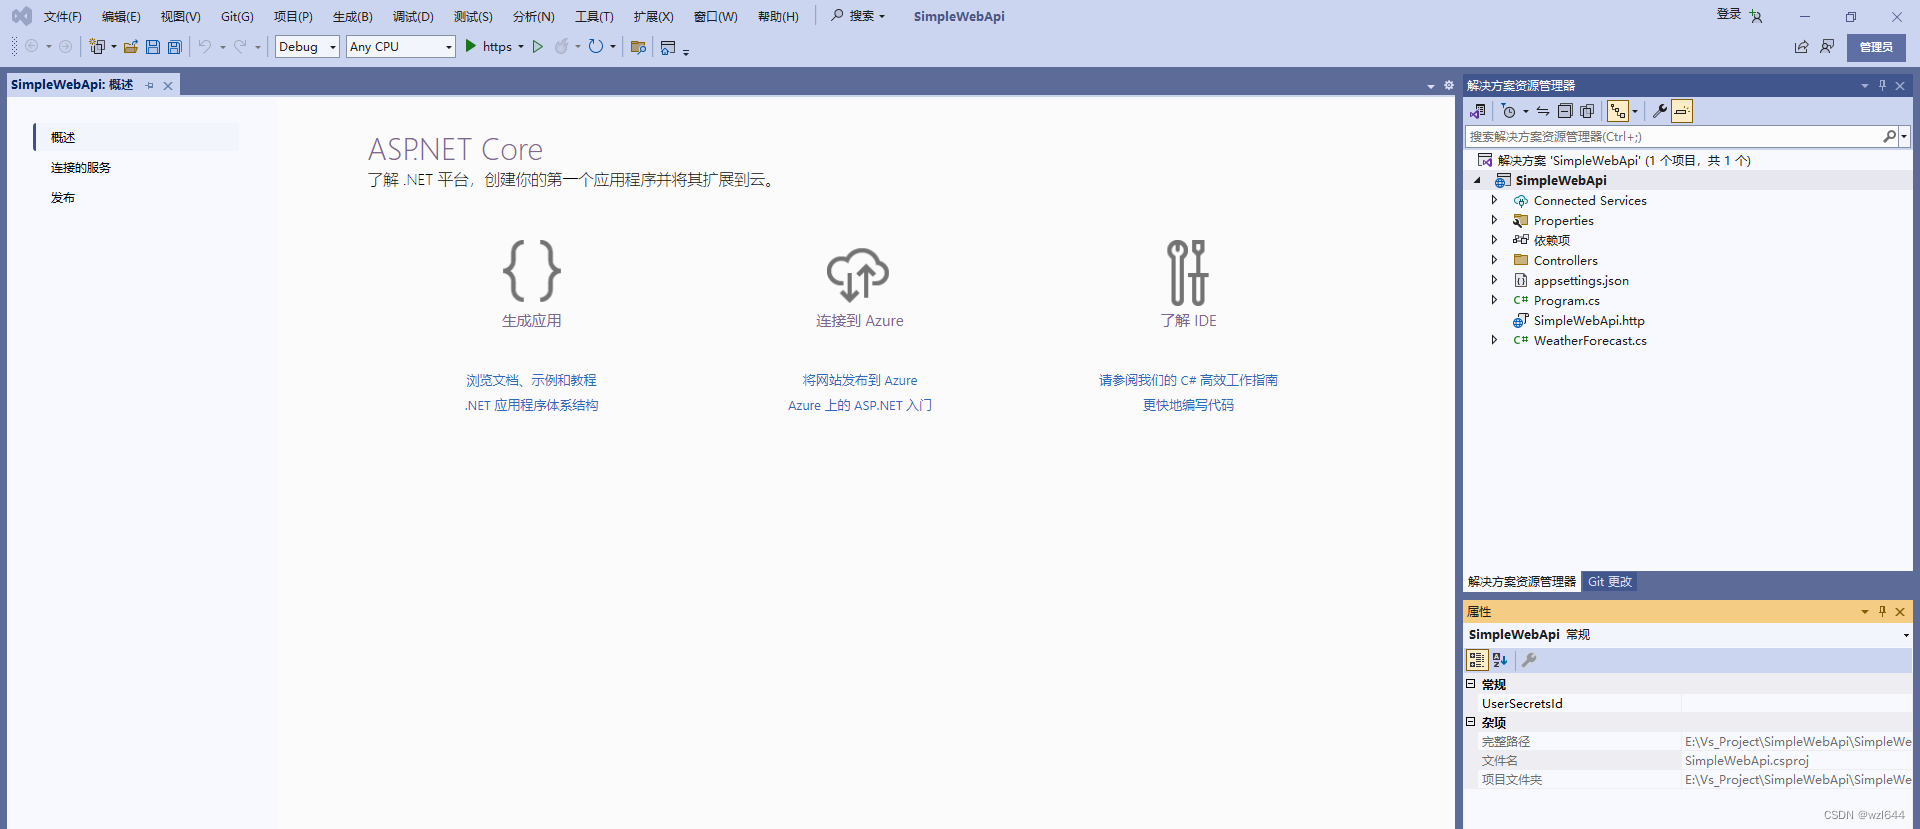
Task: Click Pending Changes Filter clock icon
Action: click(x=1509, y=111)
